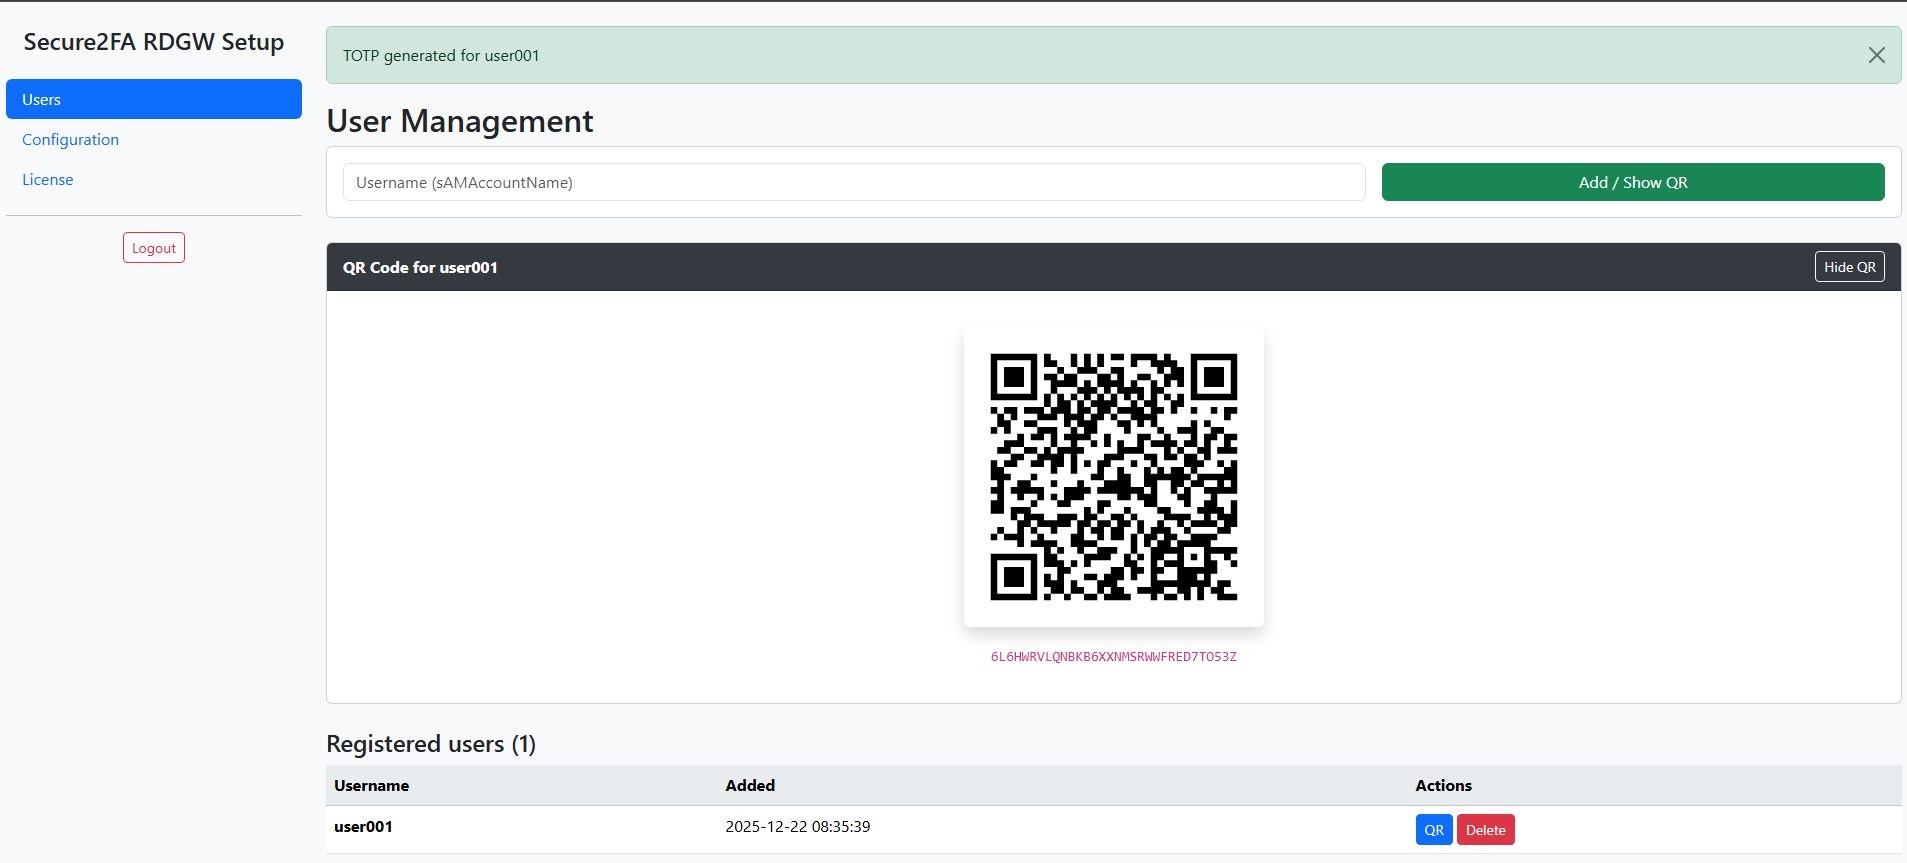Hide the QR code panel

tap(1848, 267)
